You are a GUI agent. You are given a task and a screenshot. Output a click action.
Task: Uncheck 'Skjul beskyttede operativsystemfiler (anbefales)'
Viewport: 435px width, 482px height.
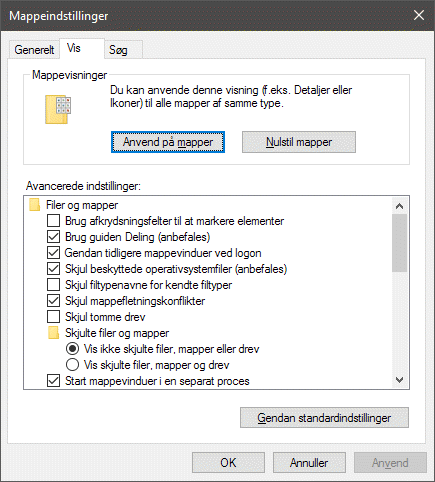point(53,269)
